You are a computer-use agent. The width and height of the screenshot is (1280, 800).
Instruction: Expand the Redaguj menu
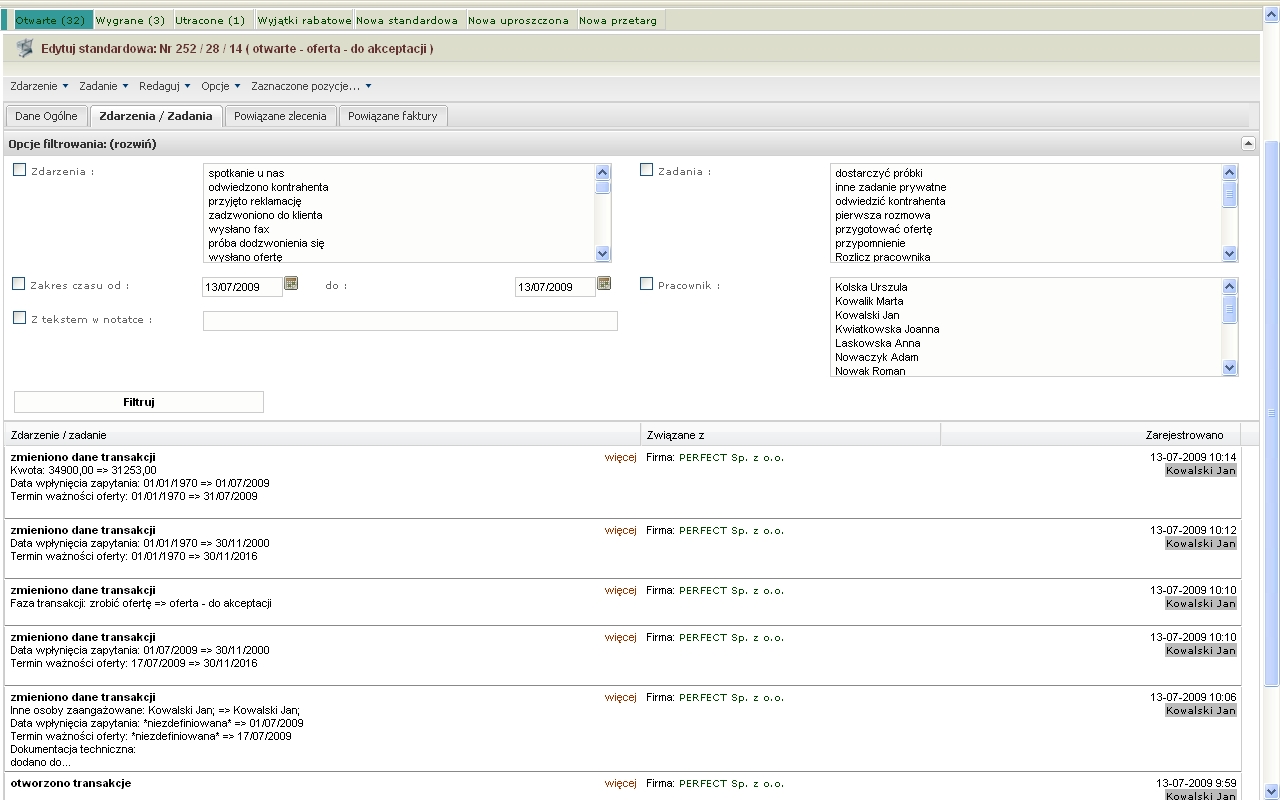click(165, 86)
